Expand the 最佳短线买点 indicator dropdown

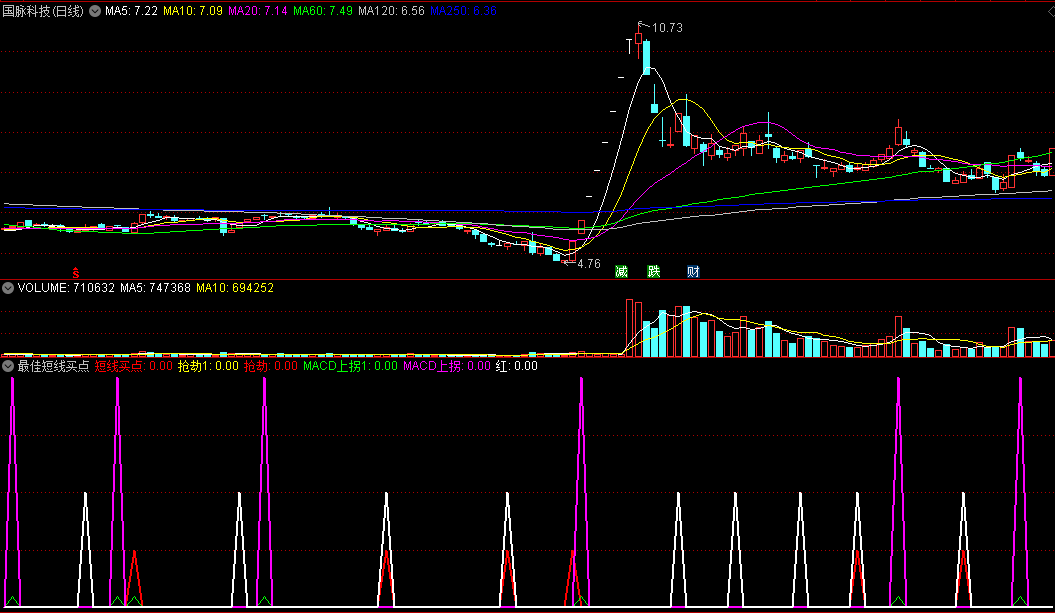click(8, 366)
